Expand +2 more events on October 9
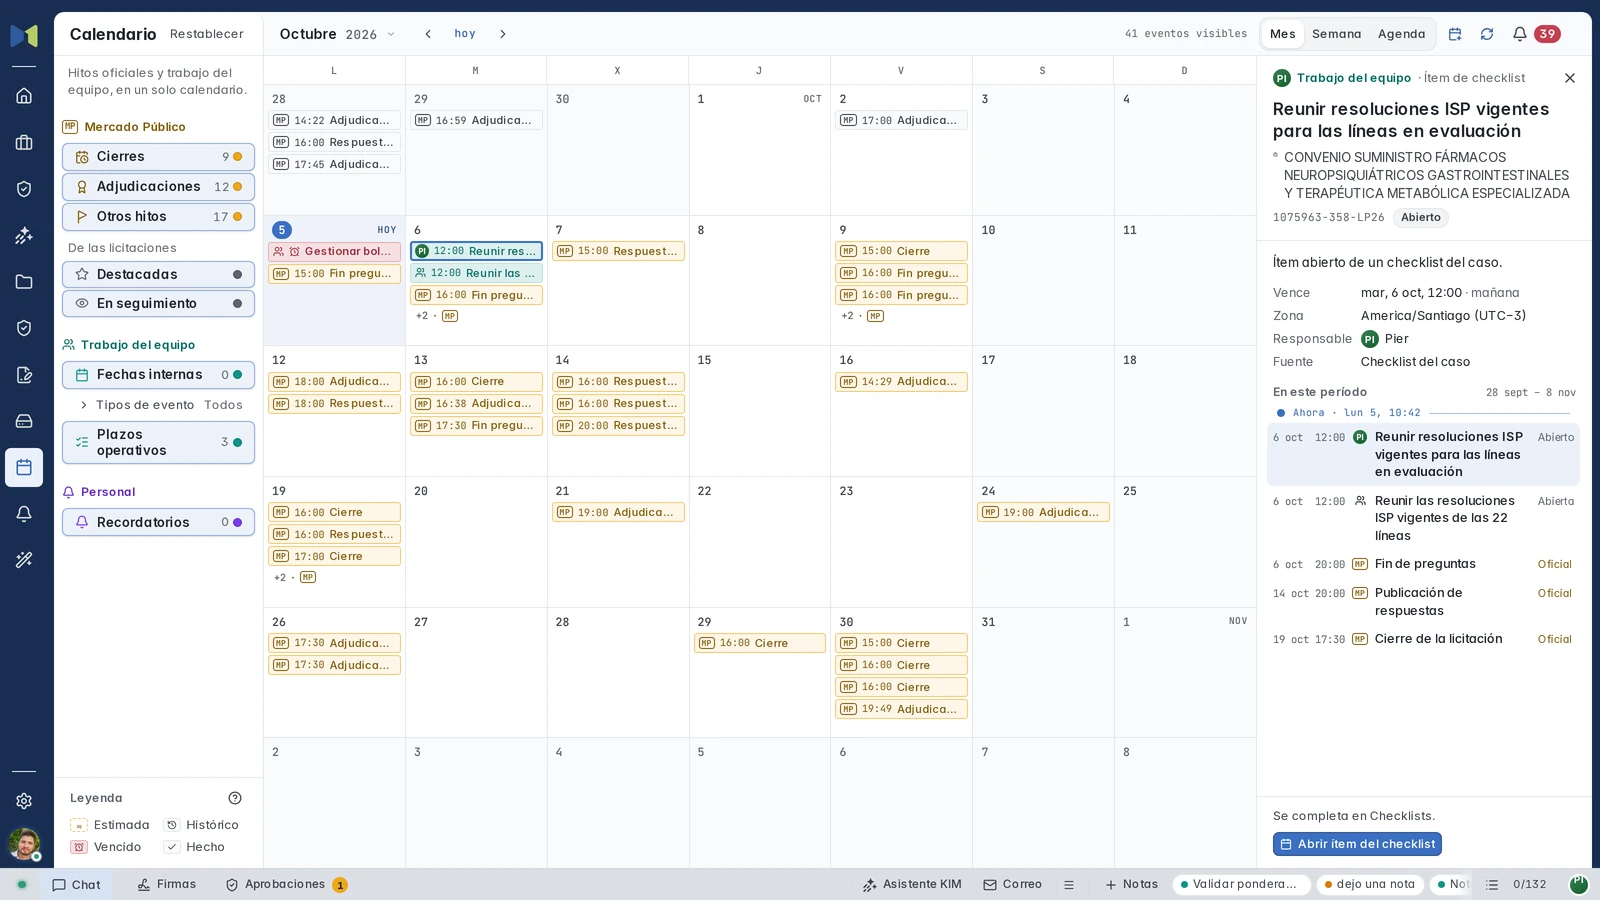Image resolution: width=1600 pixels, height=900 pixels. tap(862, 316)
